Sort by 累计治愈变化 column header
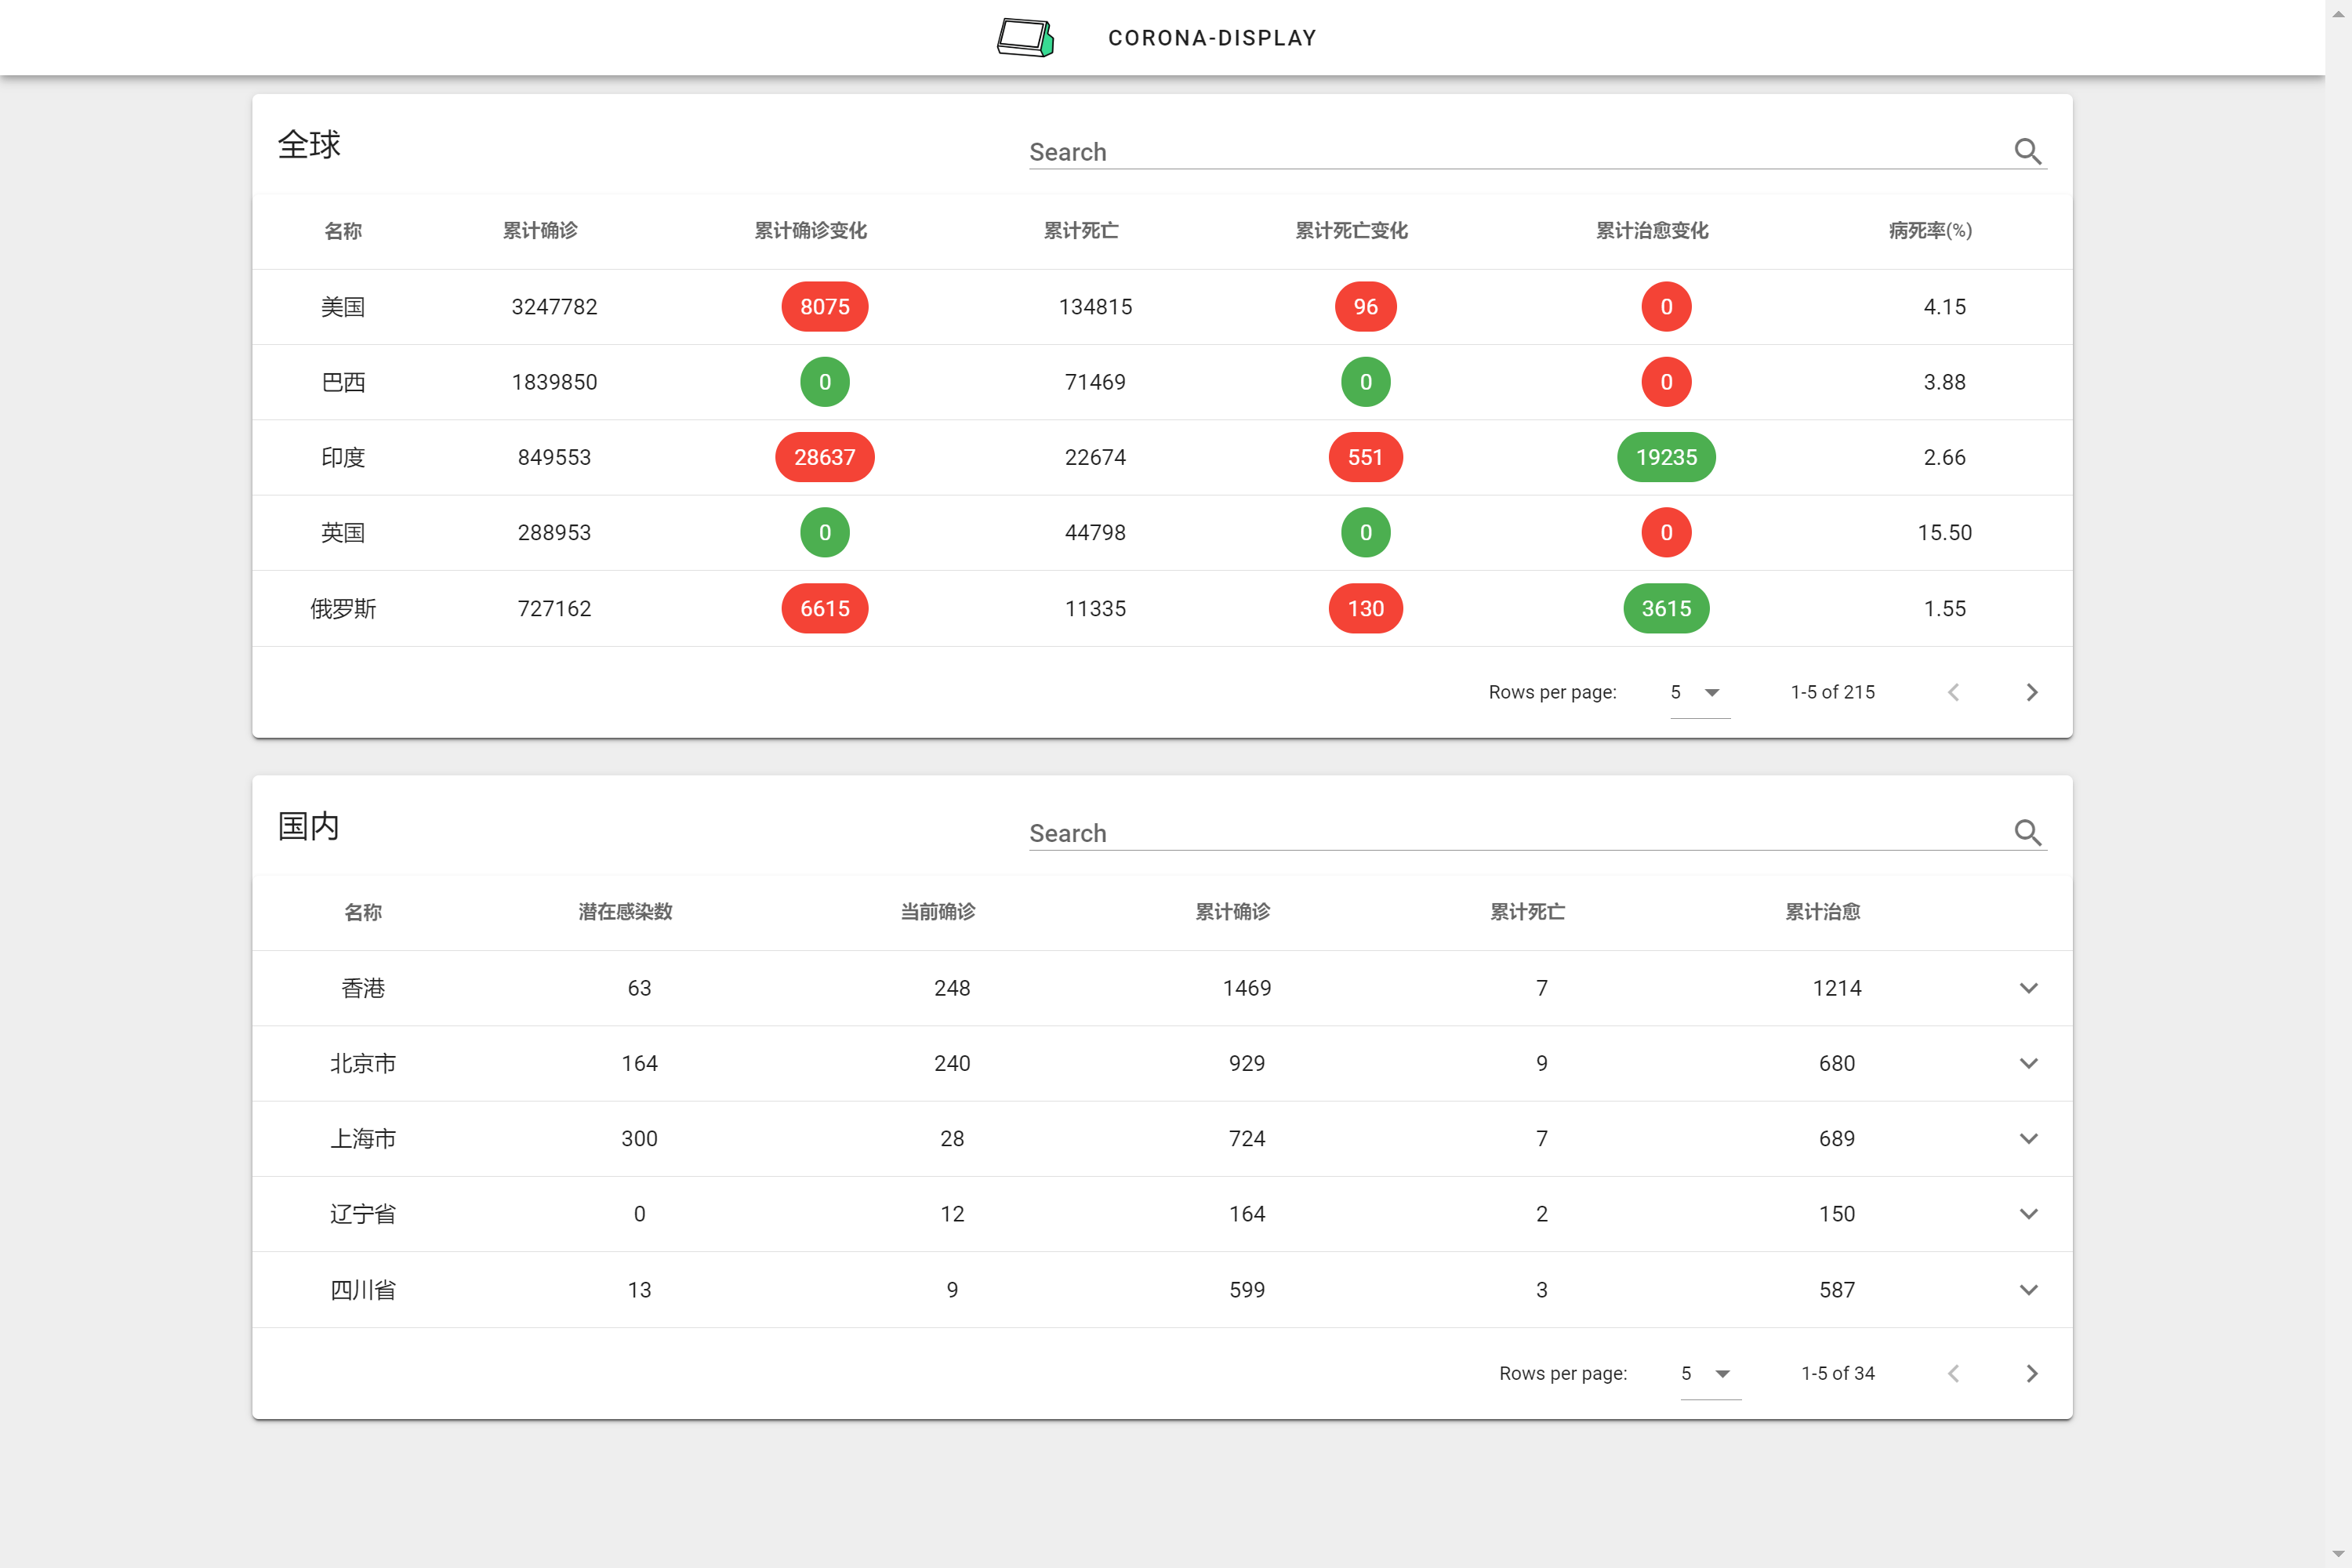 1652,230
